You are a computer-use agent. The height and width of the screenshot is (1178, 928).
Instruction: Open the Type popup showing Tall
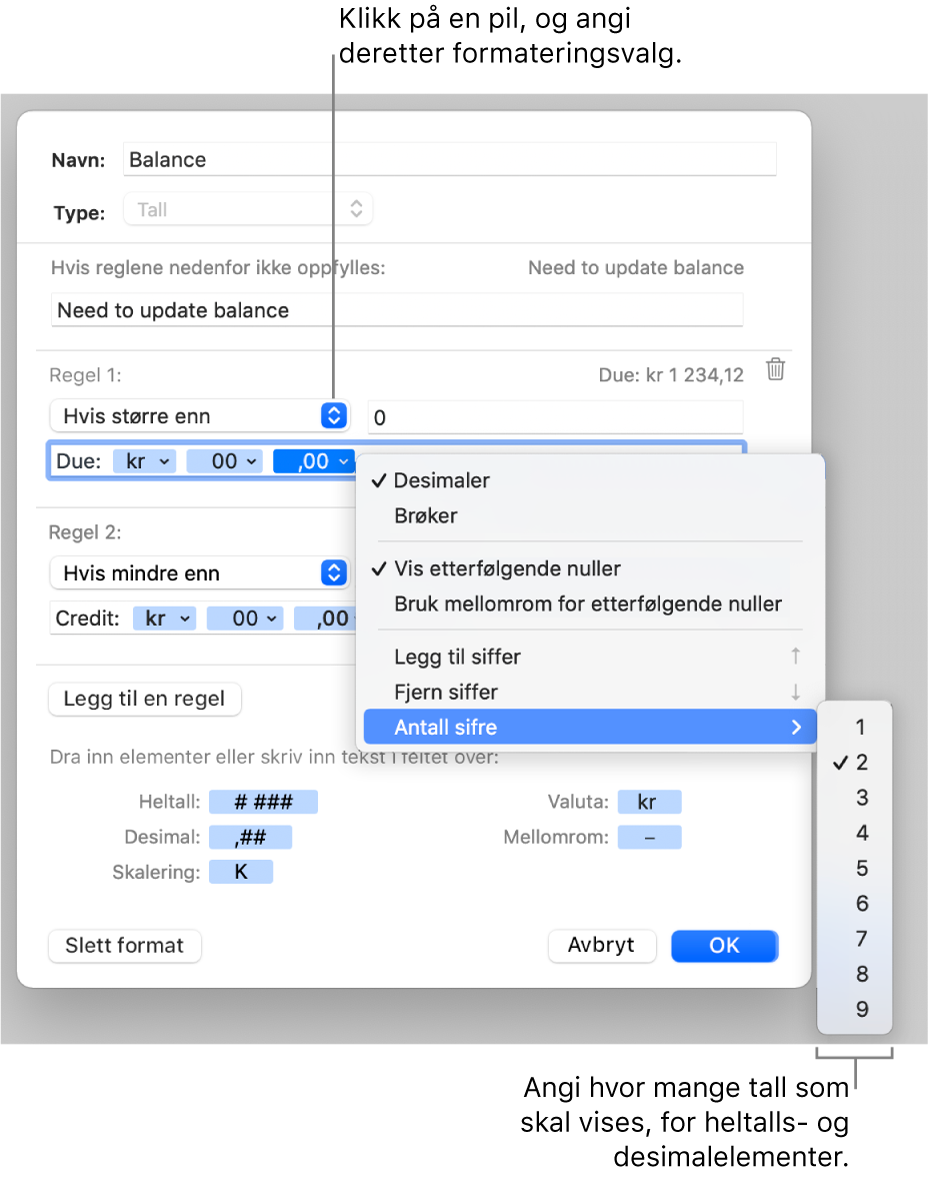249,210
